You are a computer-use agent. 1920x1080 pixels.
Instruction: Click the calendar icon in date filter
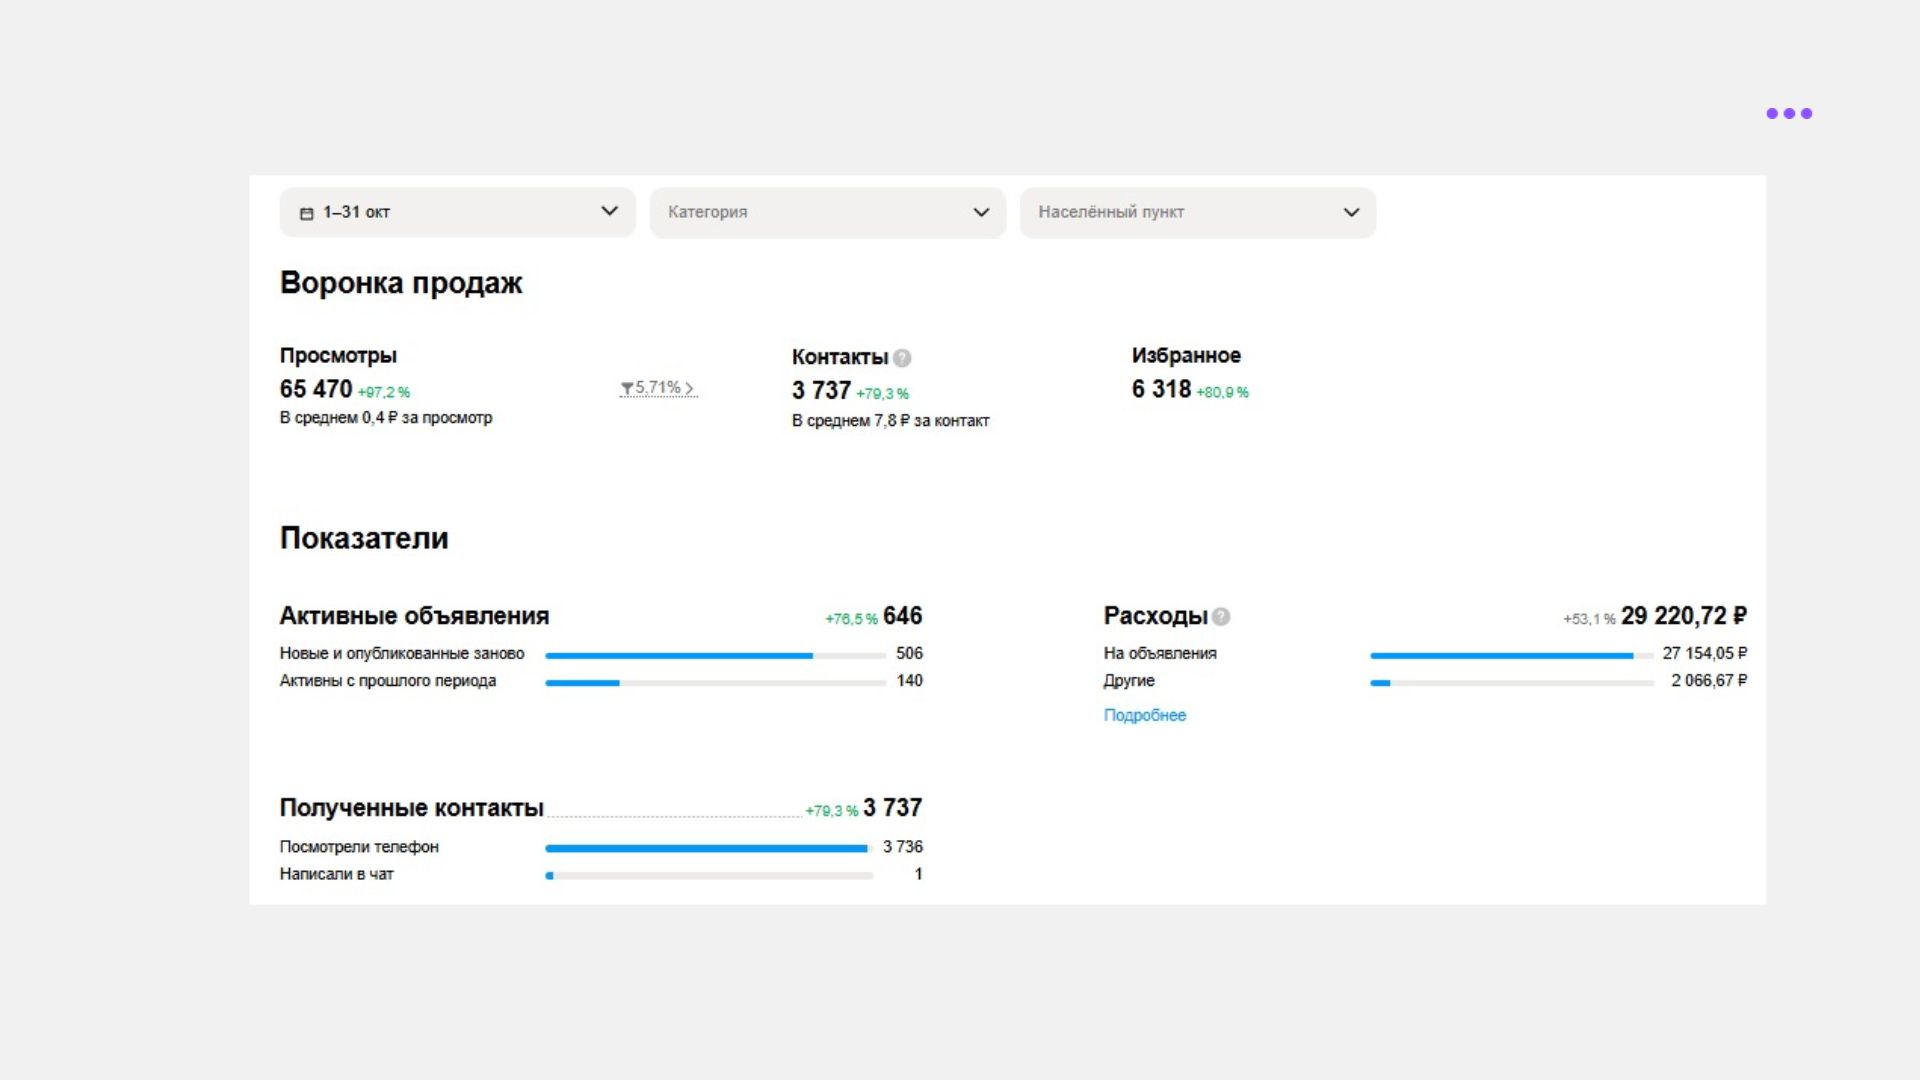point(307,213)
